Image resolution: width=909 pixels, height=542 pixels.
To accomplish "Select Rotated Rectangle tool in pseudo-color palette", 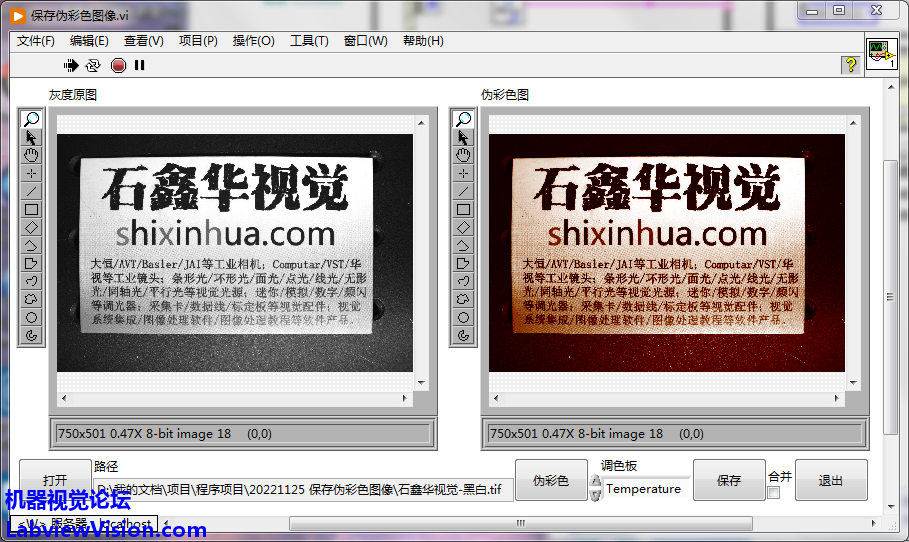I will point(463,227).
